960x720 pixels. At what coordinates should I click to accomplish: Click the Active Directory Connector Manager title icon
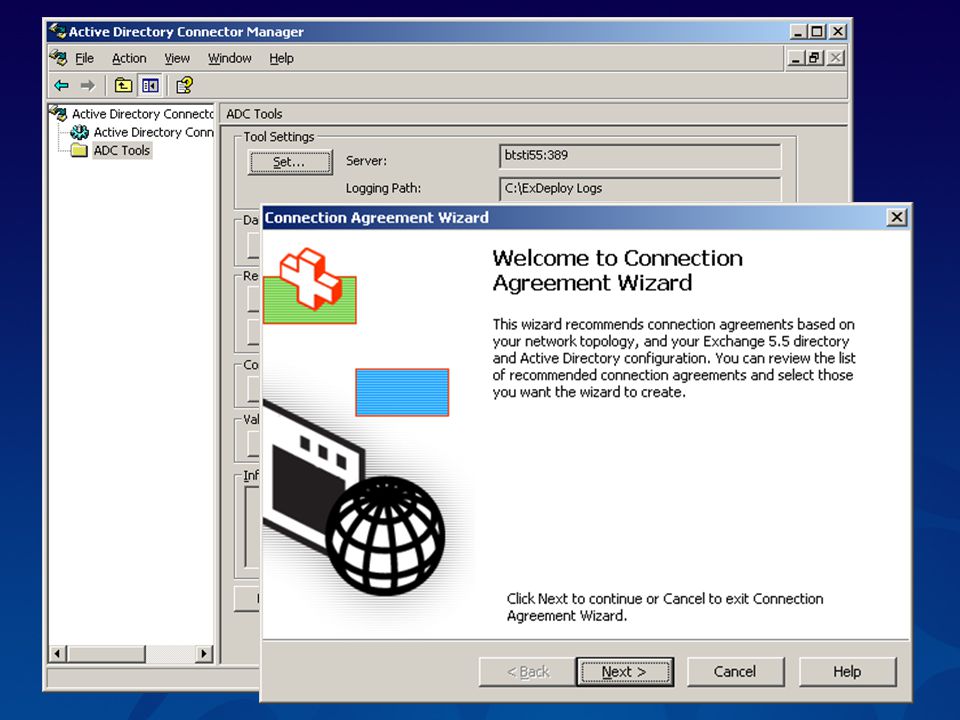click(x=58, y=31)
